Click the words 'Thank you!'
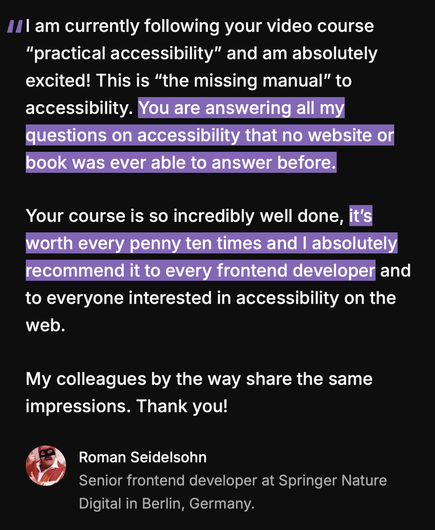 (x=182, y=406)
